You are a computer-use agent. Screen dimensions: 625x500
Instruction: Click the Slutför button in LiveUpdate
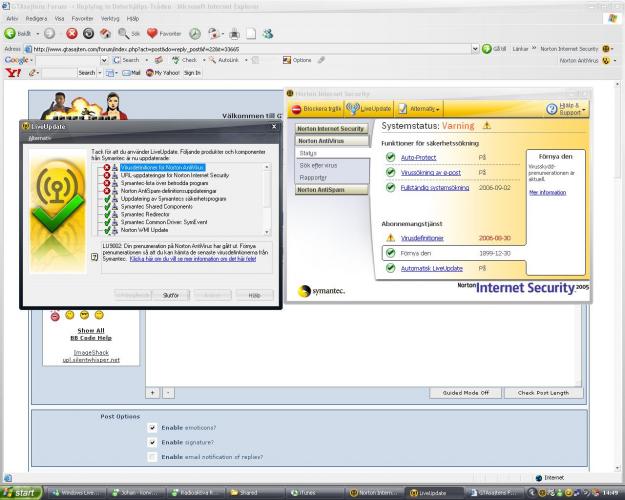pyautogui.click(x=171, y=295)
